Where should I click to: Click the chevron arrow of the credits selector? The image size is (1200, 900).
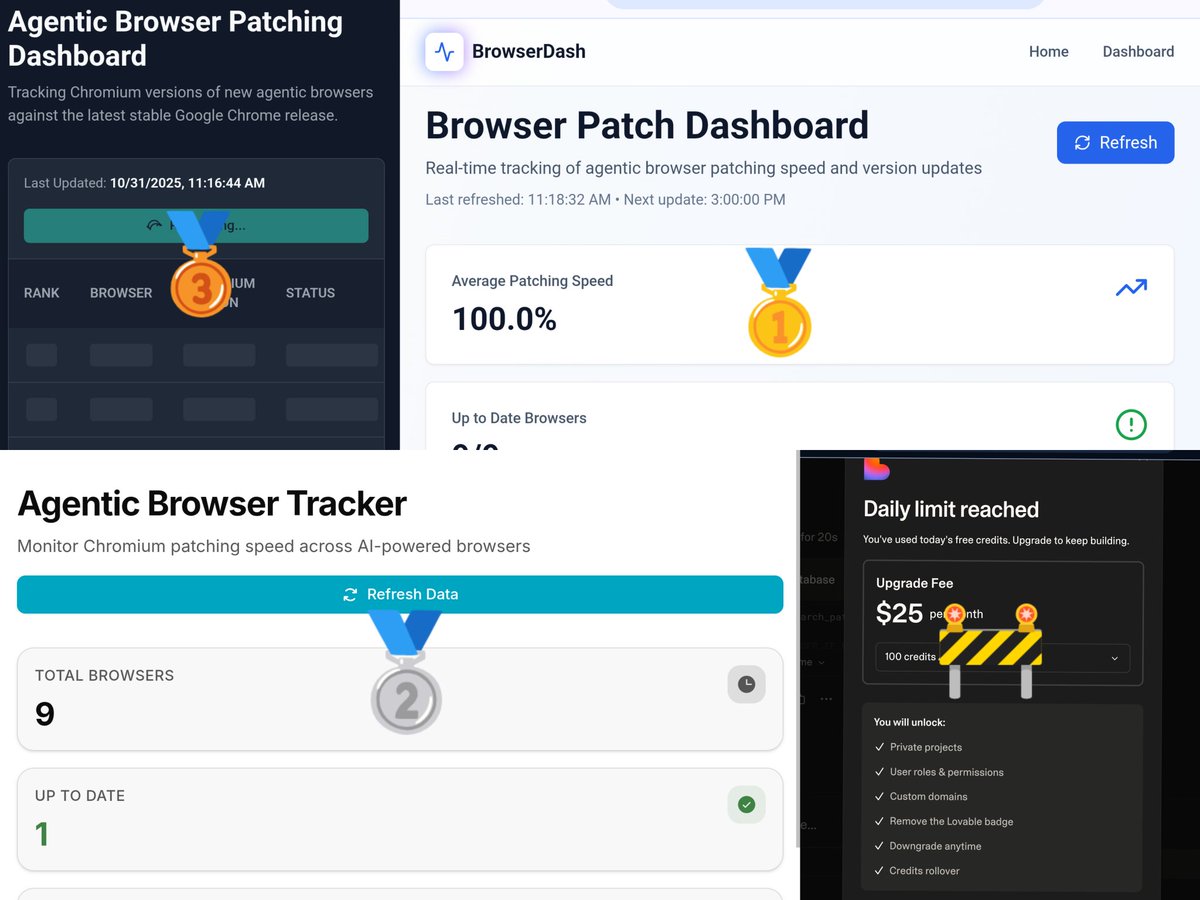tap(1114, 658)
